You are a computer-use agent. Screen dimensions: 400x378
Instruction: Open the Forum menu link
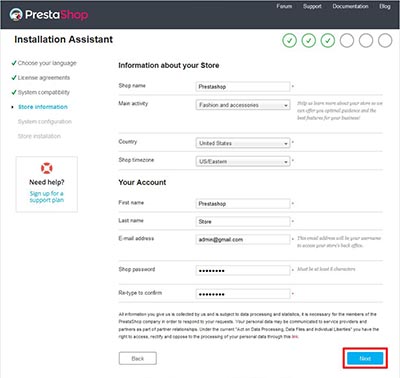coord(284,6)
